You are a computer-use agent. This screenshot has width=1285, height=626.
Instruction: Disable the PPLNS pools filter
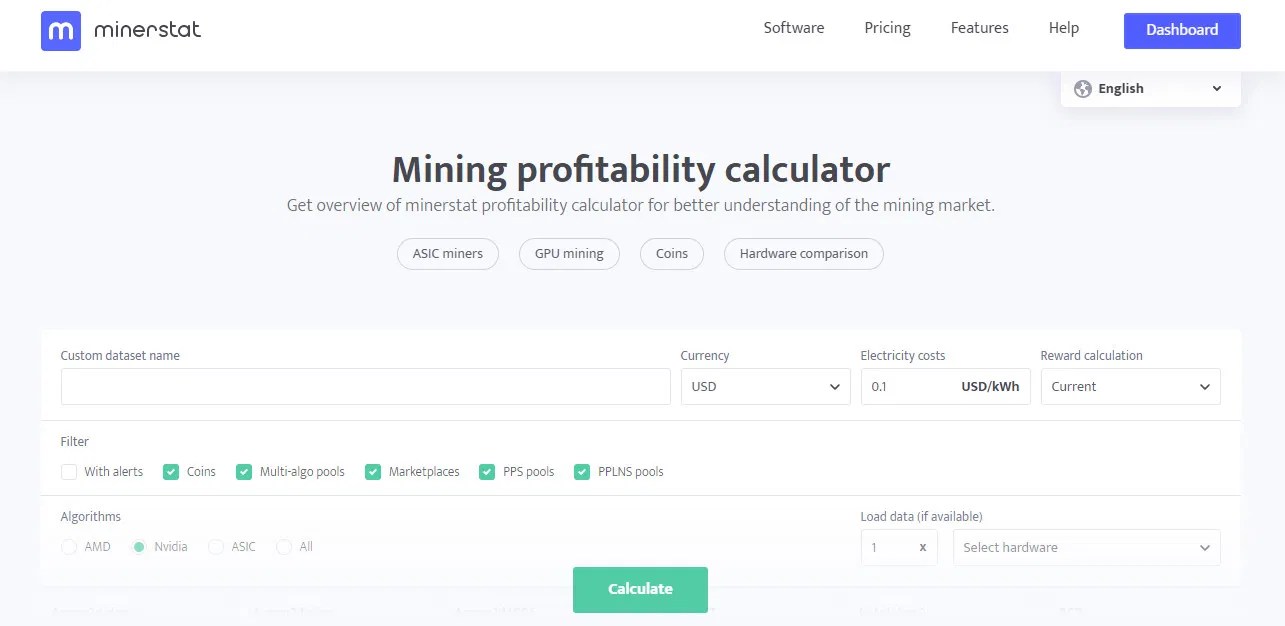[x=582, y=471]
